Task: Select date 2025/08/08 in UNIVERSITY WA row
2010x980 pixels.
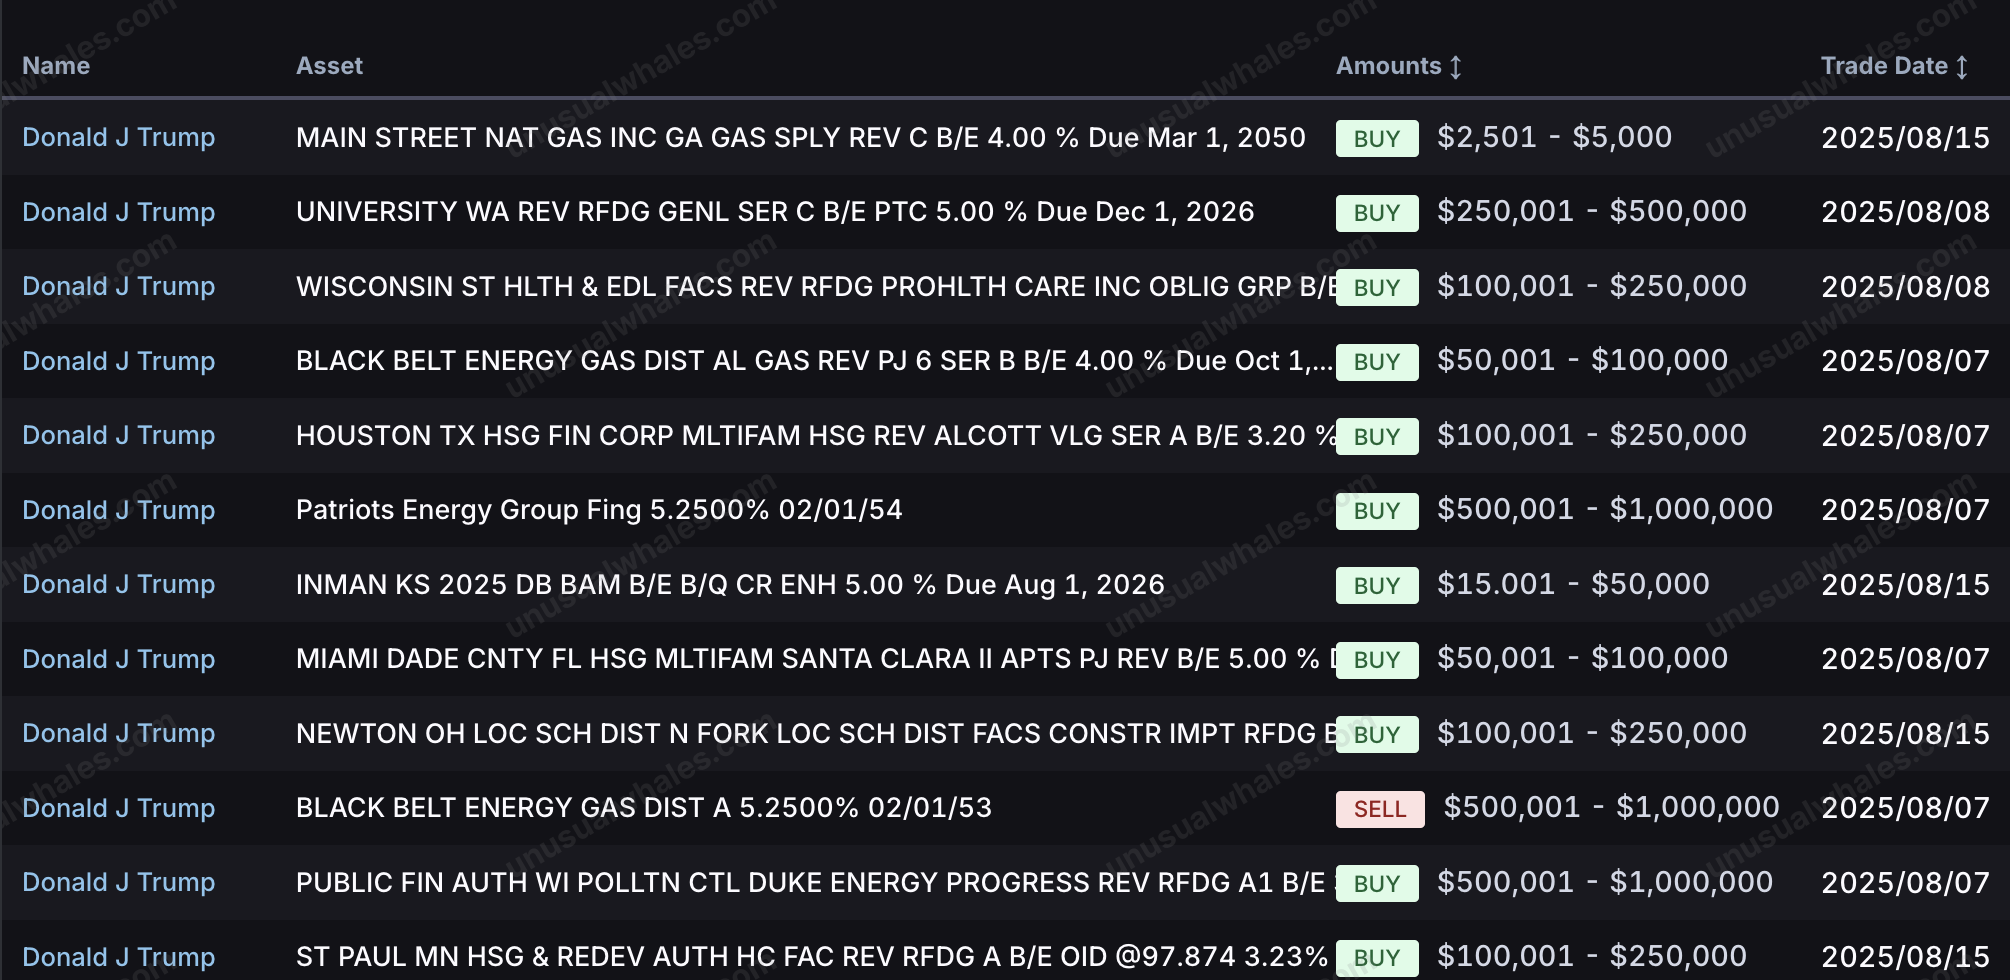Action: 1905,212
